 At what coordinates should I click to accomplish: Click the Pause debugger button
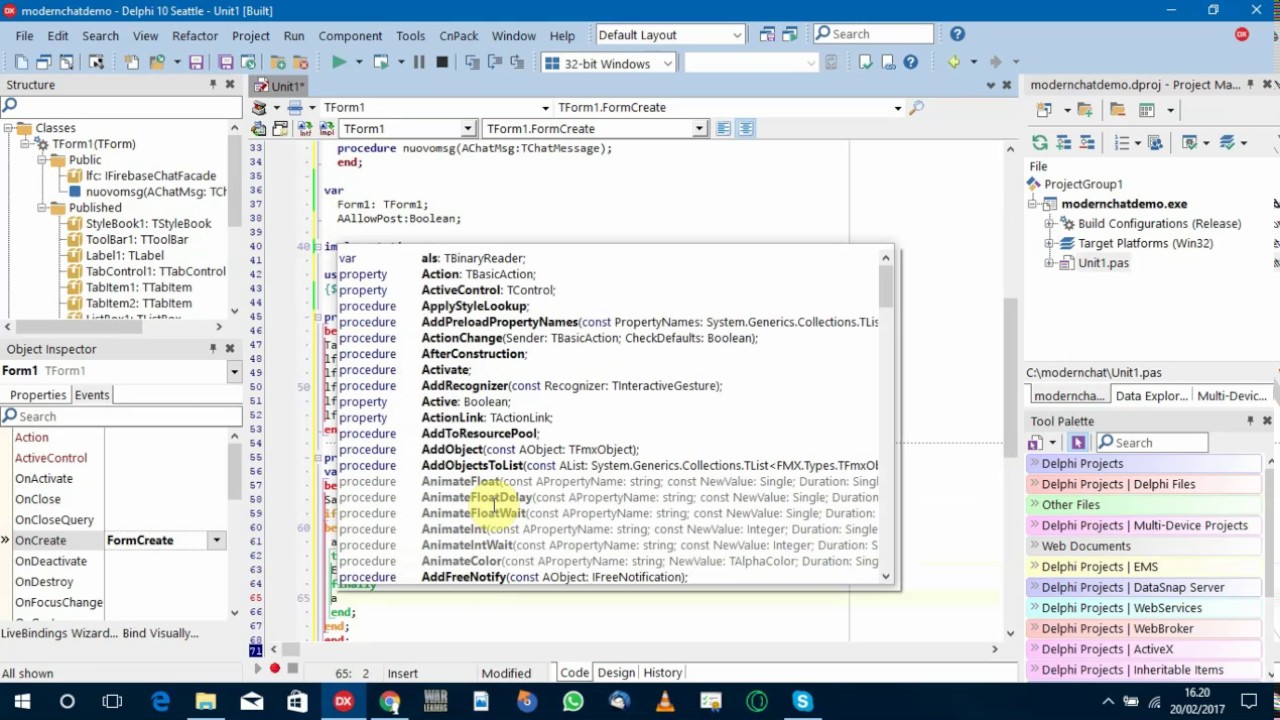click(x=419, y=63)
